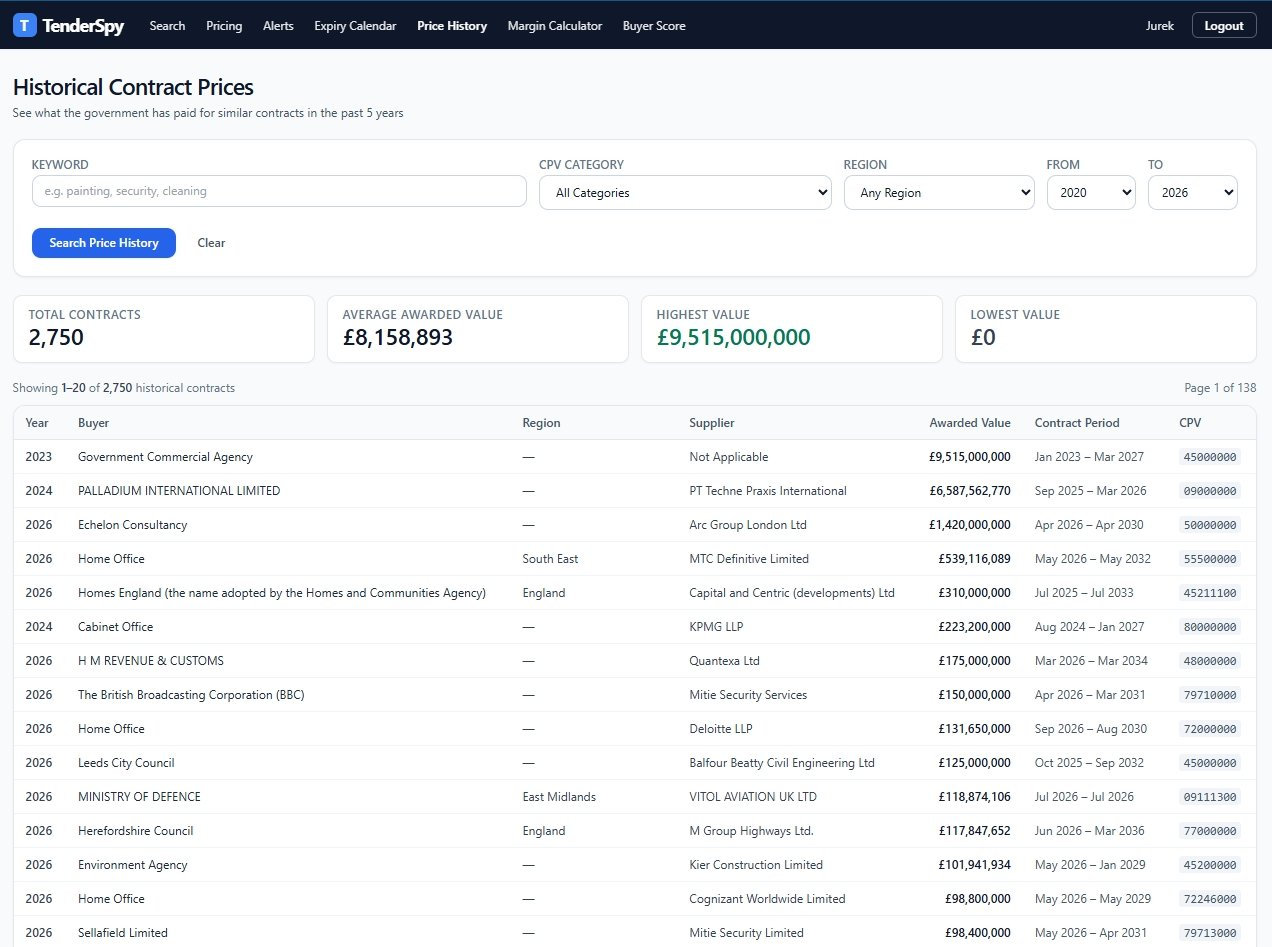Click the TenderSpy logo icon
Screen dimensions: 1272x947
coord(25,26)
